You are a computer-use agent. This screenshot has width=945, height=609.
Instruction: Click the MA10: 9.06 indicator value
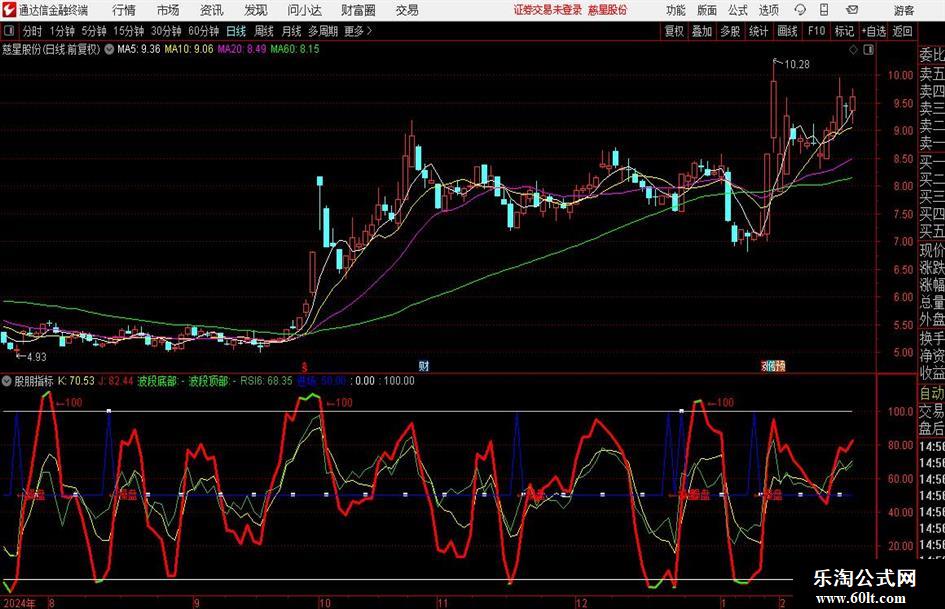(x=189, y=49)
